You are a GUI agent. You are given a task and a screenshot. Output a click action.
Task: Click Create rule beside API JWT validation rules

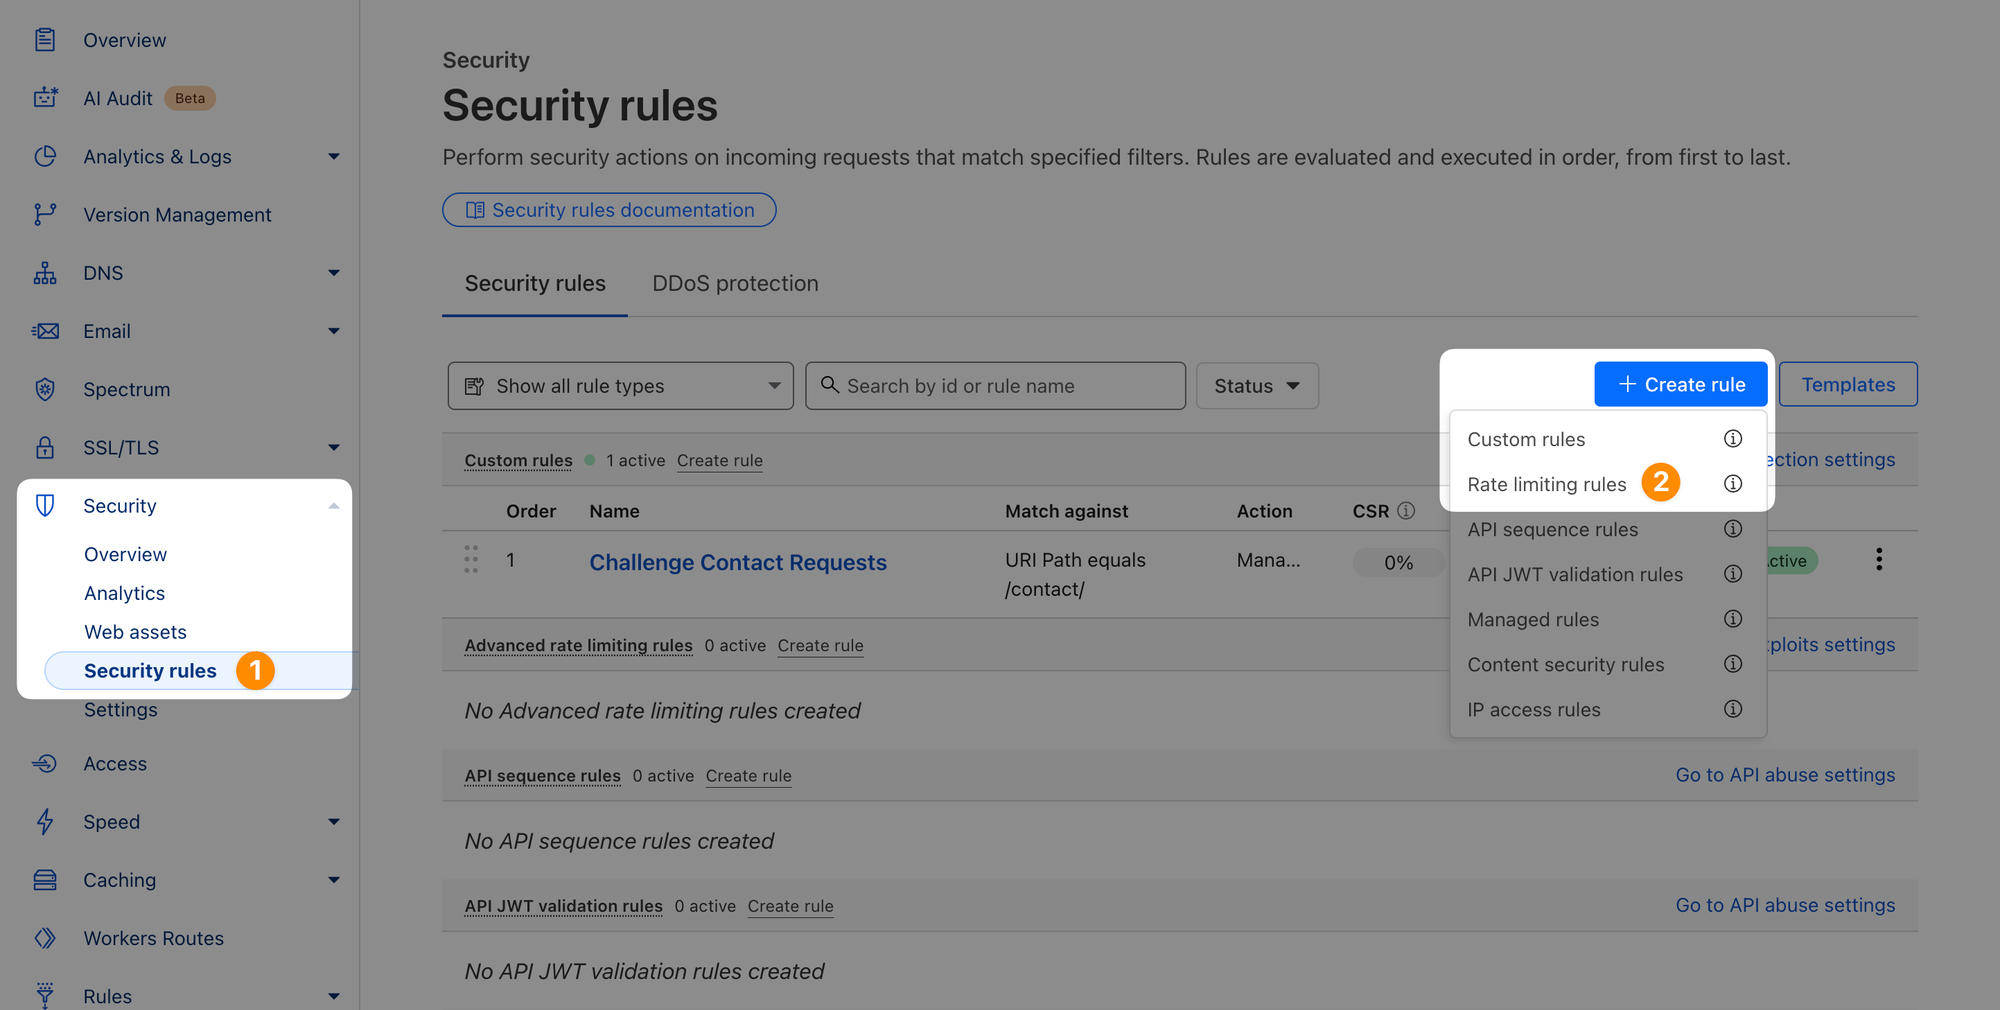tap(791, 906)
